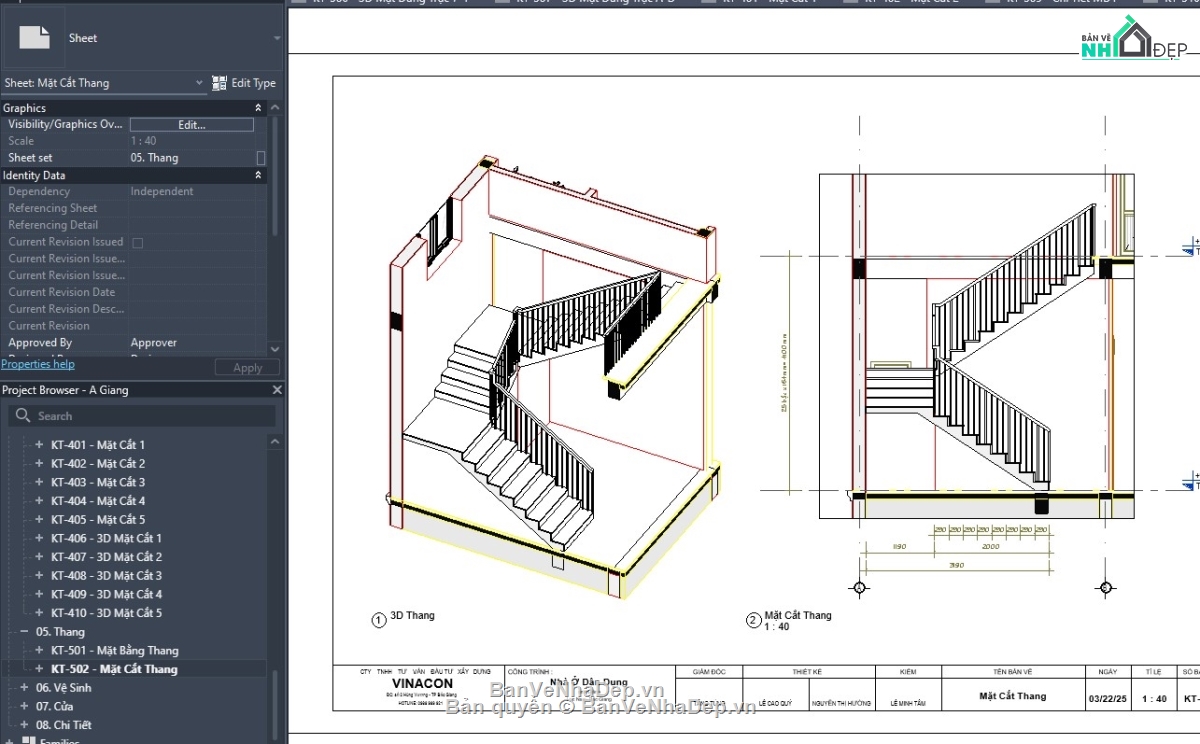Image resolution: width=1200 pixels, height=744 pixels.
Task: Click the Properties panel scroll-up arrow
Action: (276, 108)
